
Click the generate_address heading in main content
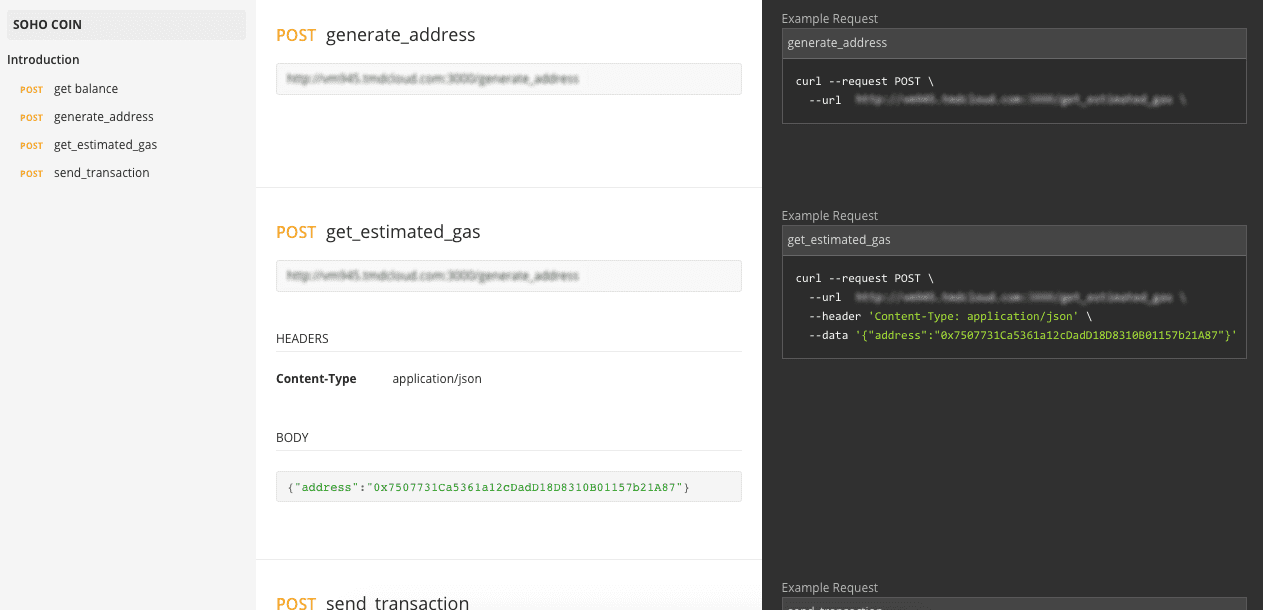pyautogui.click(x=400, y=35)
